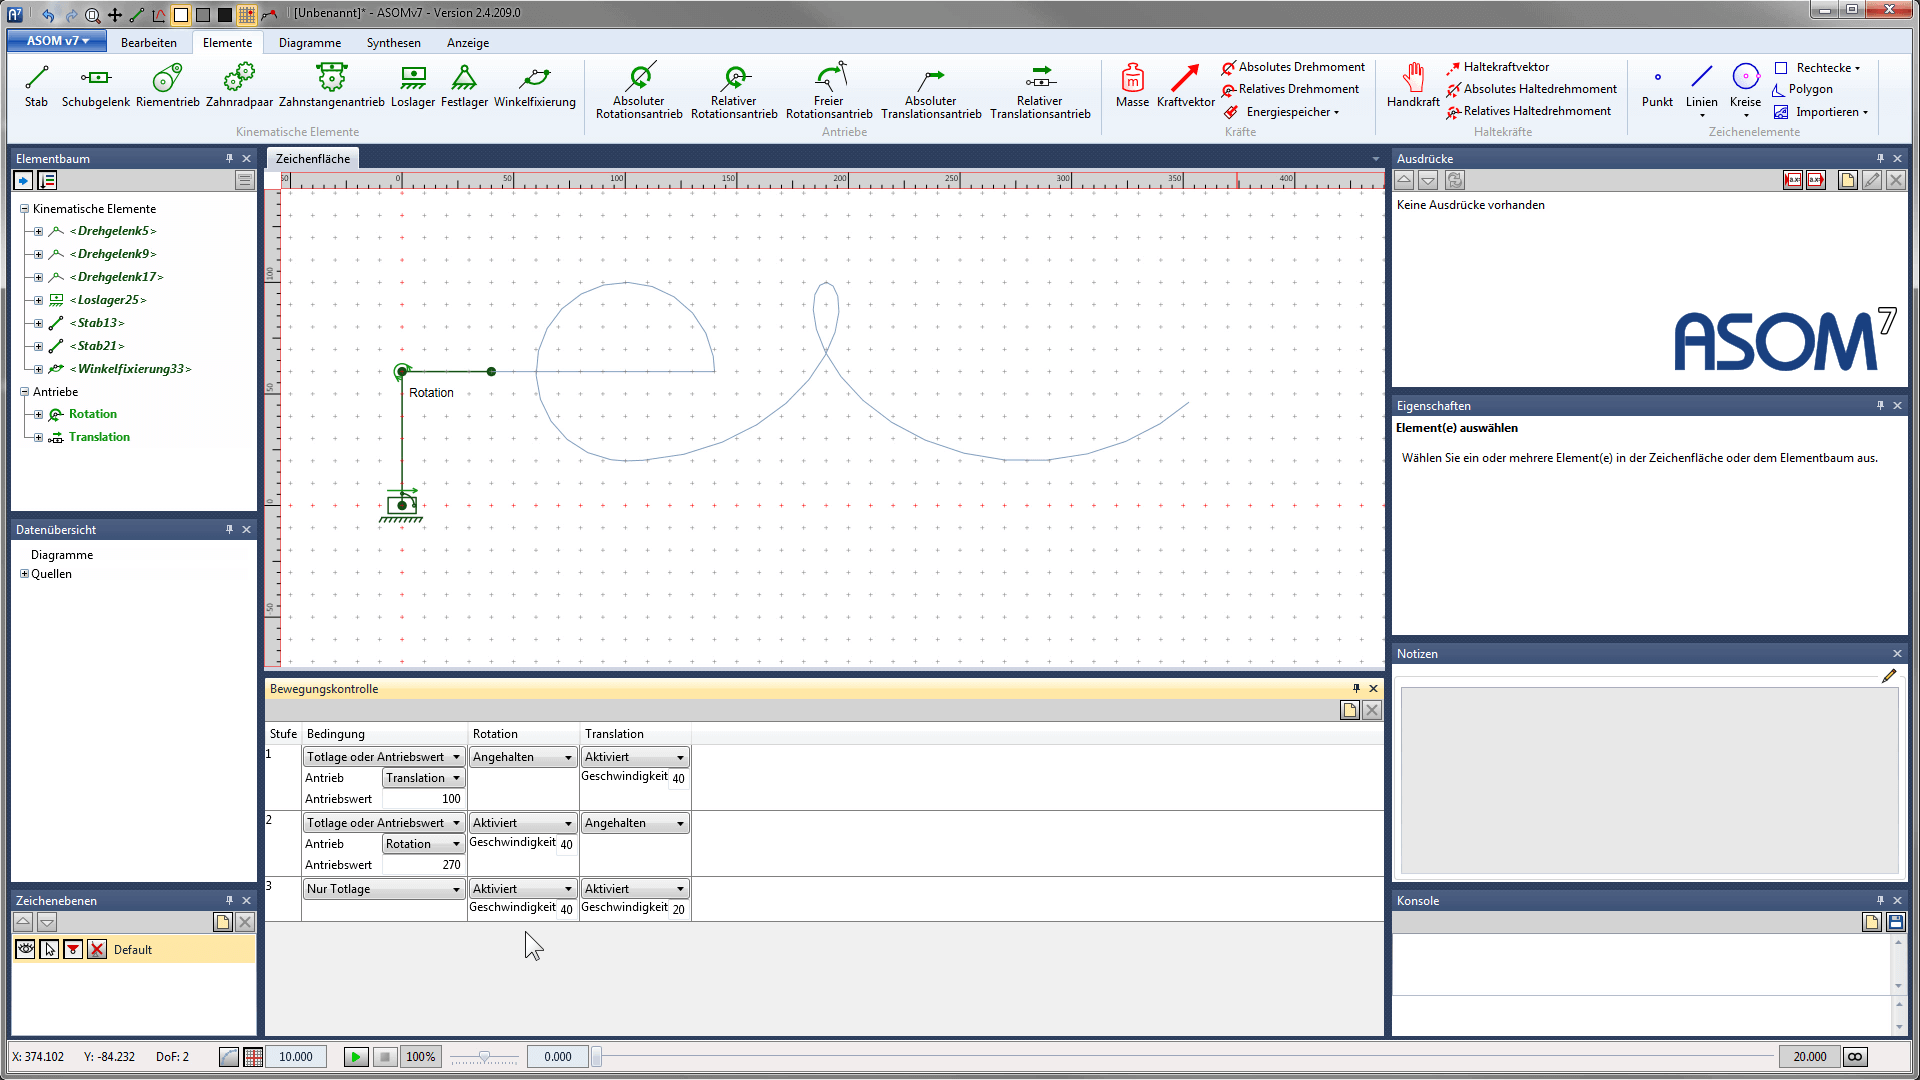
Task: Select the Zeichenfläche tab
Action: tap(313, 159)
